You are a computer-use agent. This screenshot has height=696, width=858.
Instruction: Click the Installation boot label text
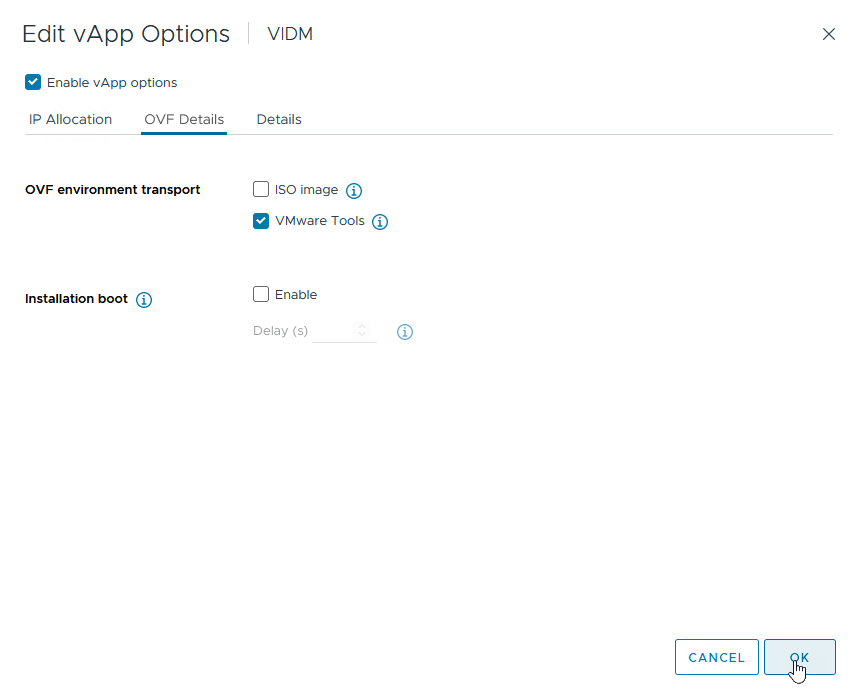pyautogui.click(x=76, y=299)
